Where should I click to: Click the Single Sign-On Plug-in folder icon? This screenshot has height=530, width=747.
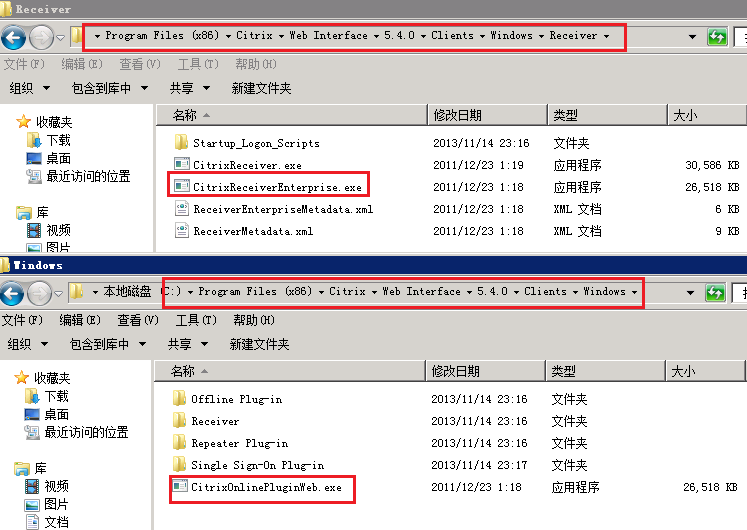[x=179, y=464]
